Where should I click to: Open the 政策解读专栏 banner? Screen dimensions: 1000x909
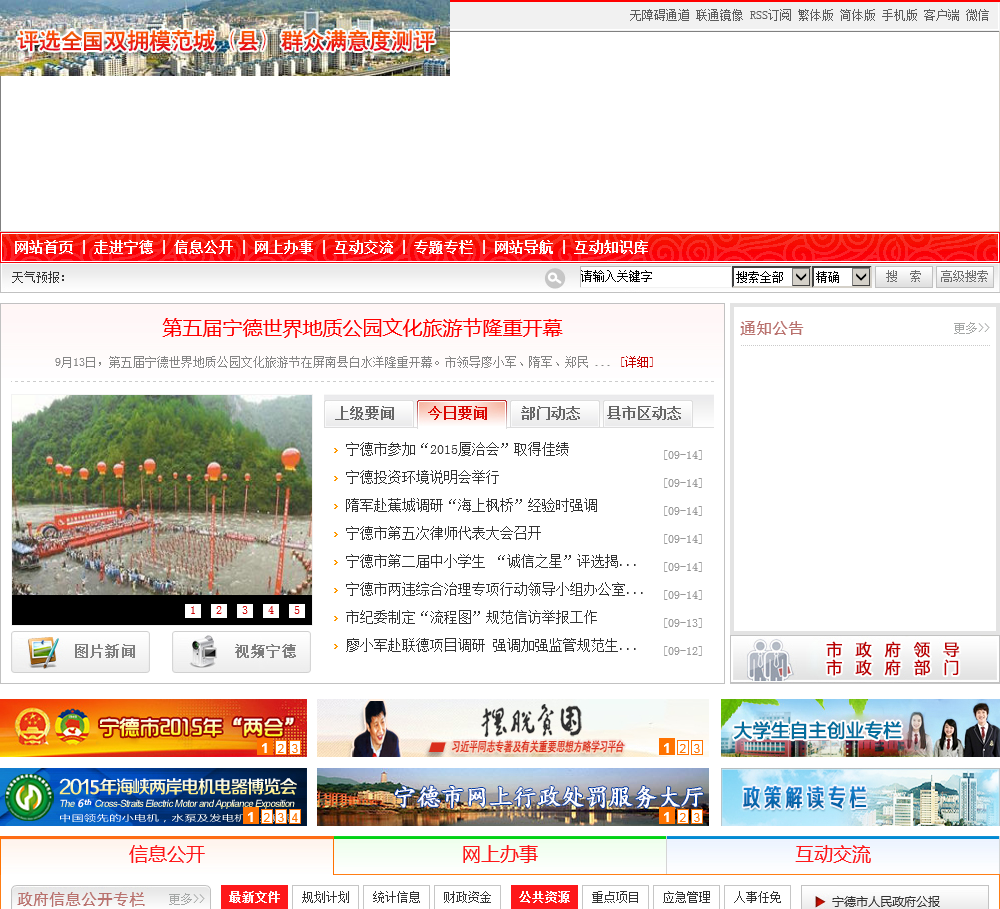[860, 797]
